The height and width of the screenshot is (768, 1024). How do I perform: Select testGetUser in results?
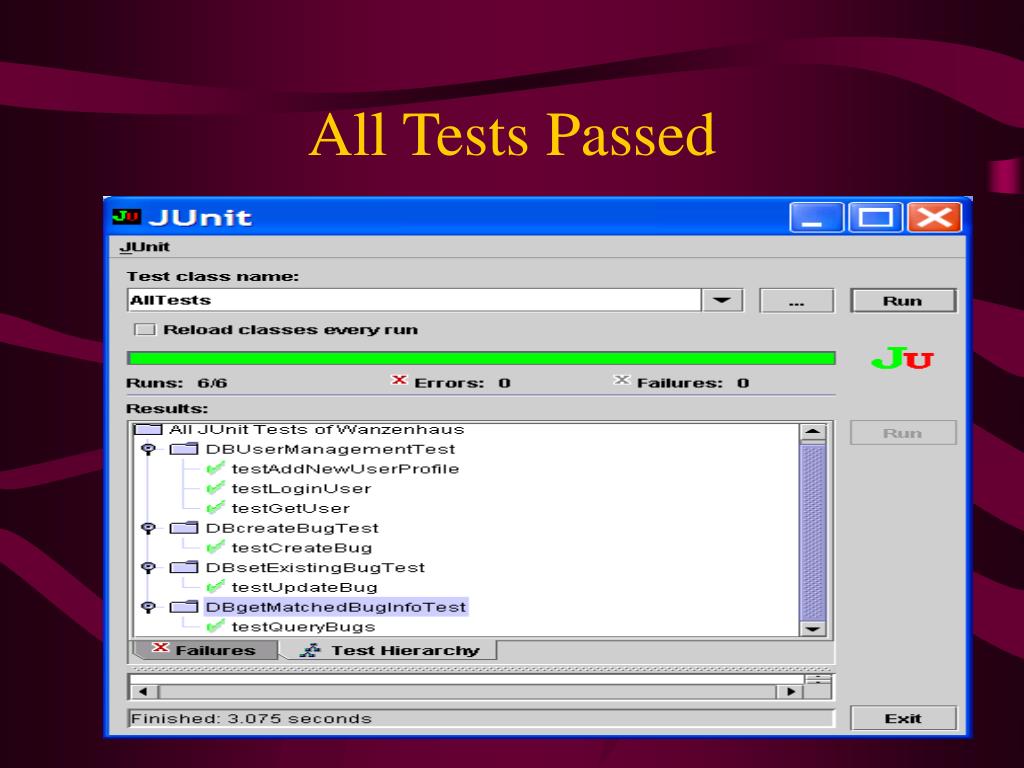tap(290, 507)
